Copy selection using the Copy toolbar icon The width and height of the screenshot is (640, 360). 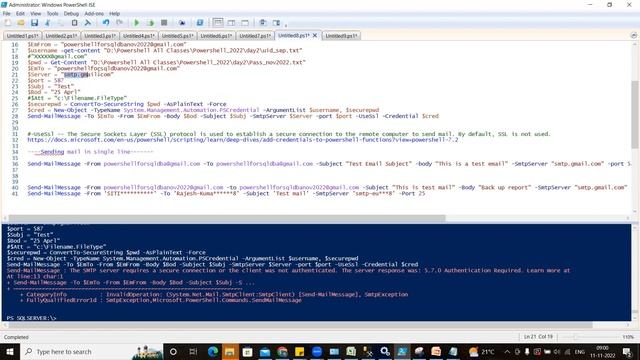[x=60, y=23]
